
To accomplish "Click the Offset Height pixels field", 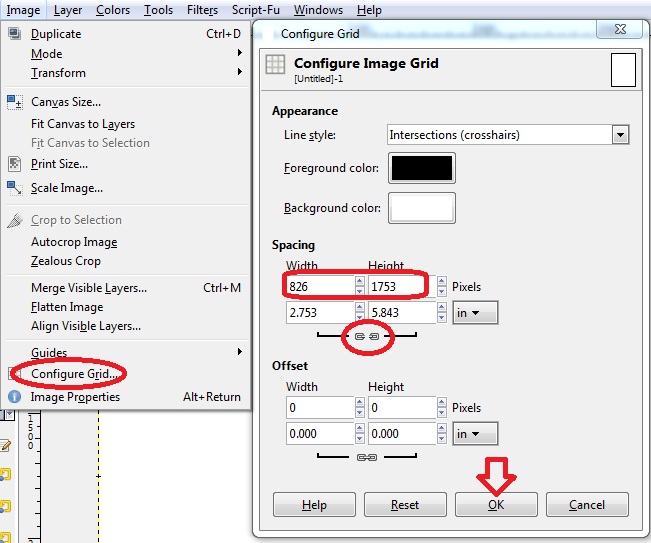I will pyautogui.click(x=402, y=408).
